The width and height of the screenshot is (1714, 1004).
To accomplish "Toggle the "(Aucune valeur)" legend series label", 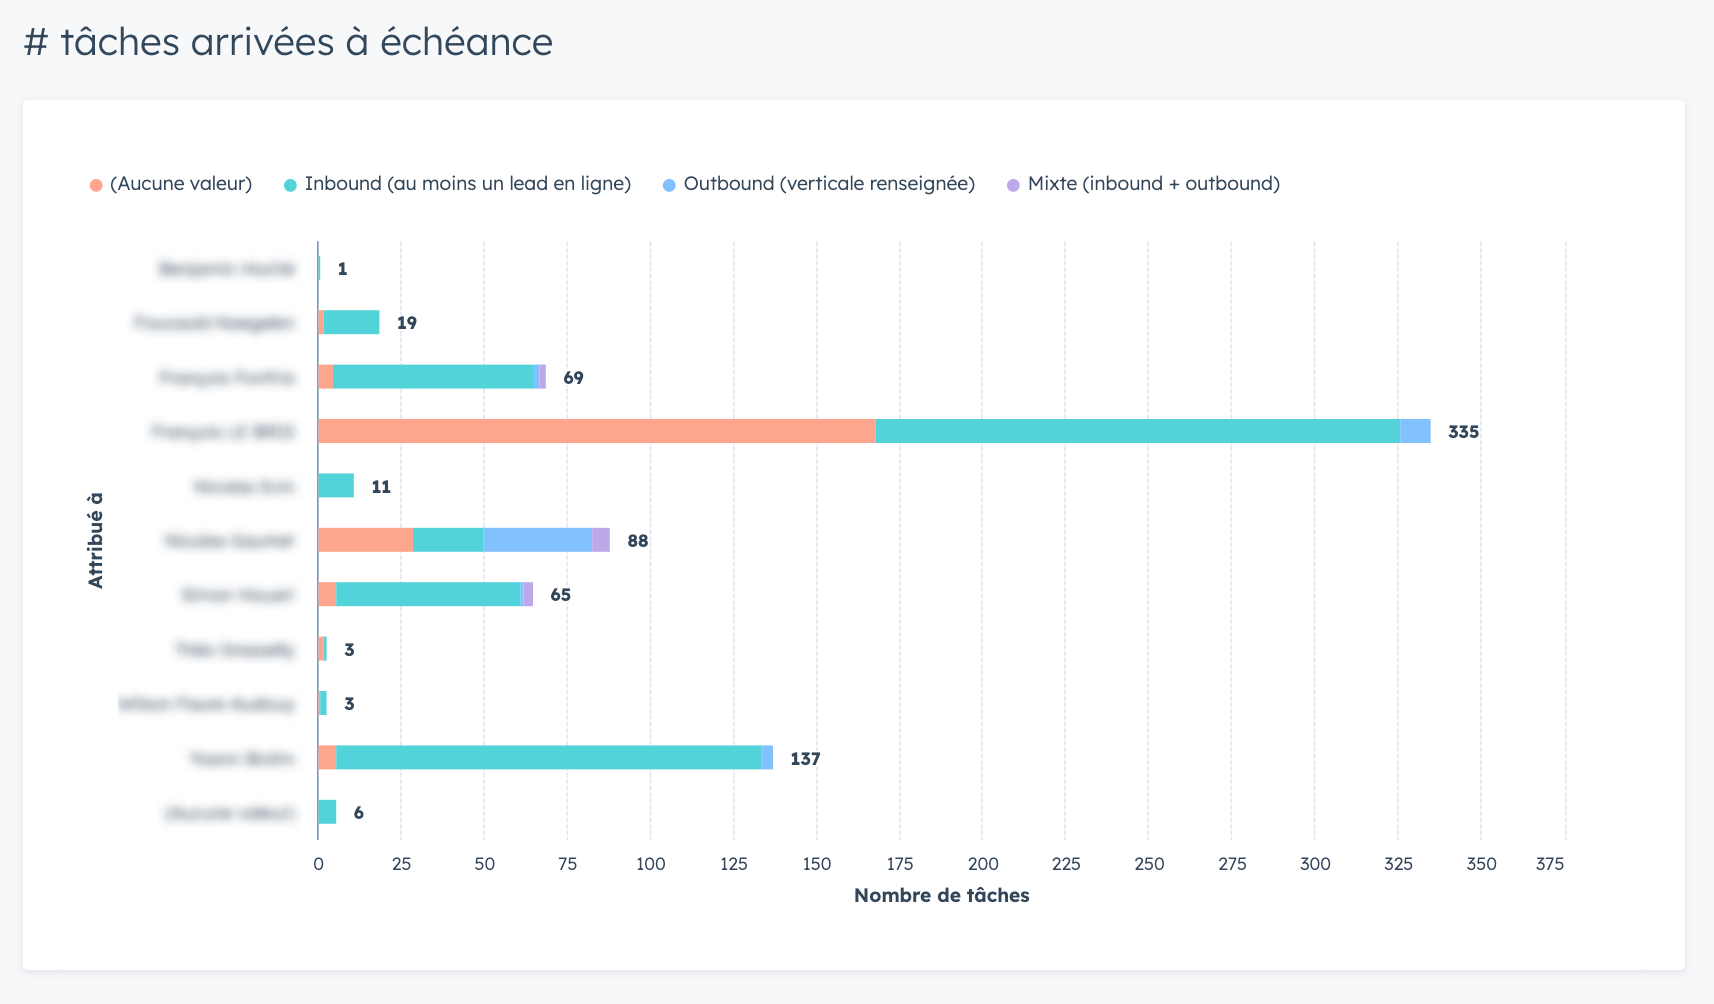I will click(x=181, y=184).
